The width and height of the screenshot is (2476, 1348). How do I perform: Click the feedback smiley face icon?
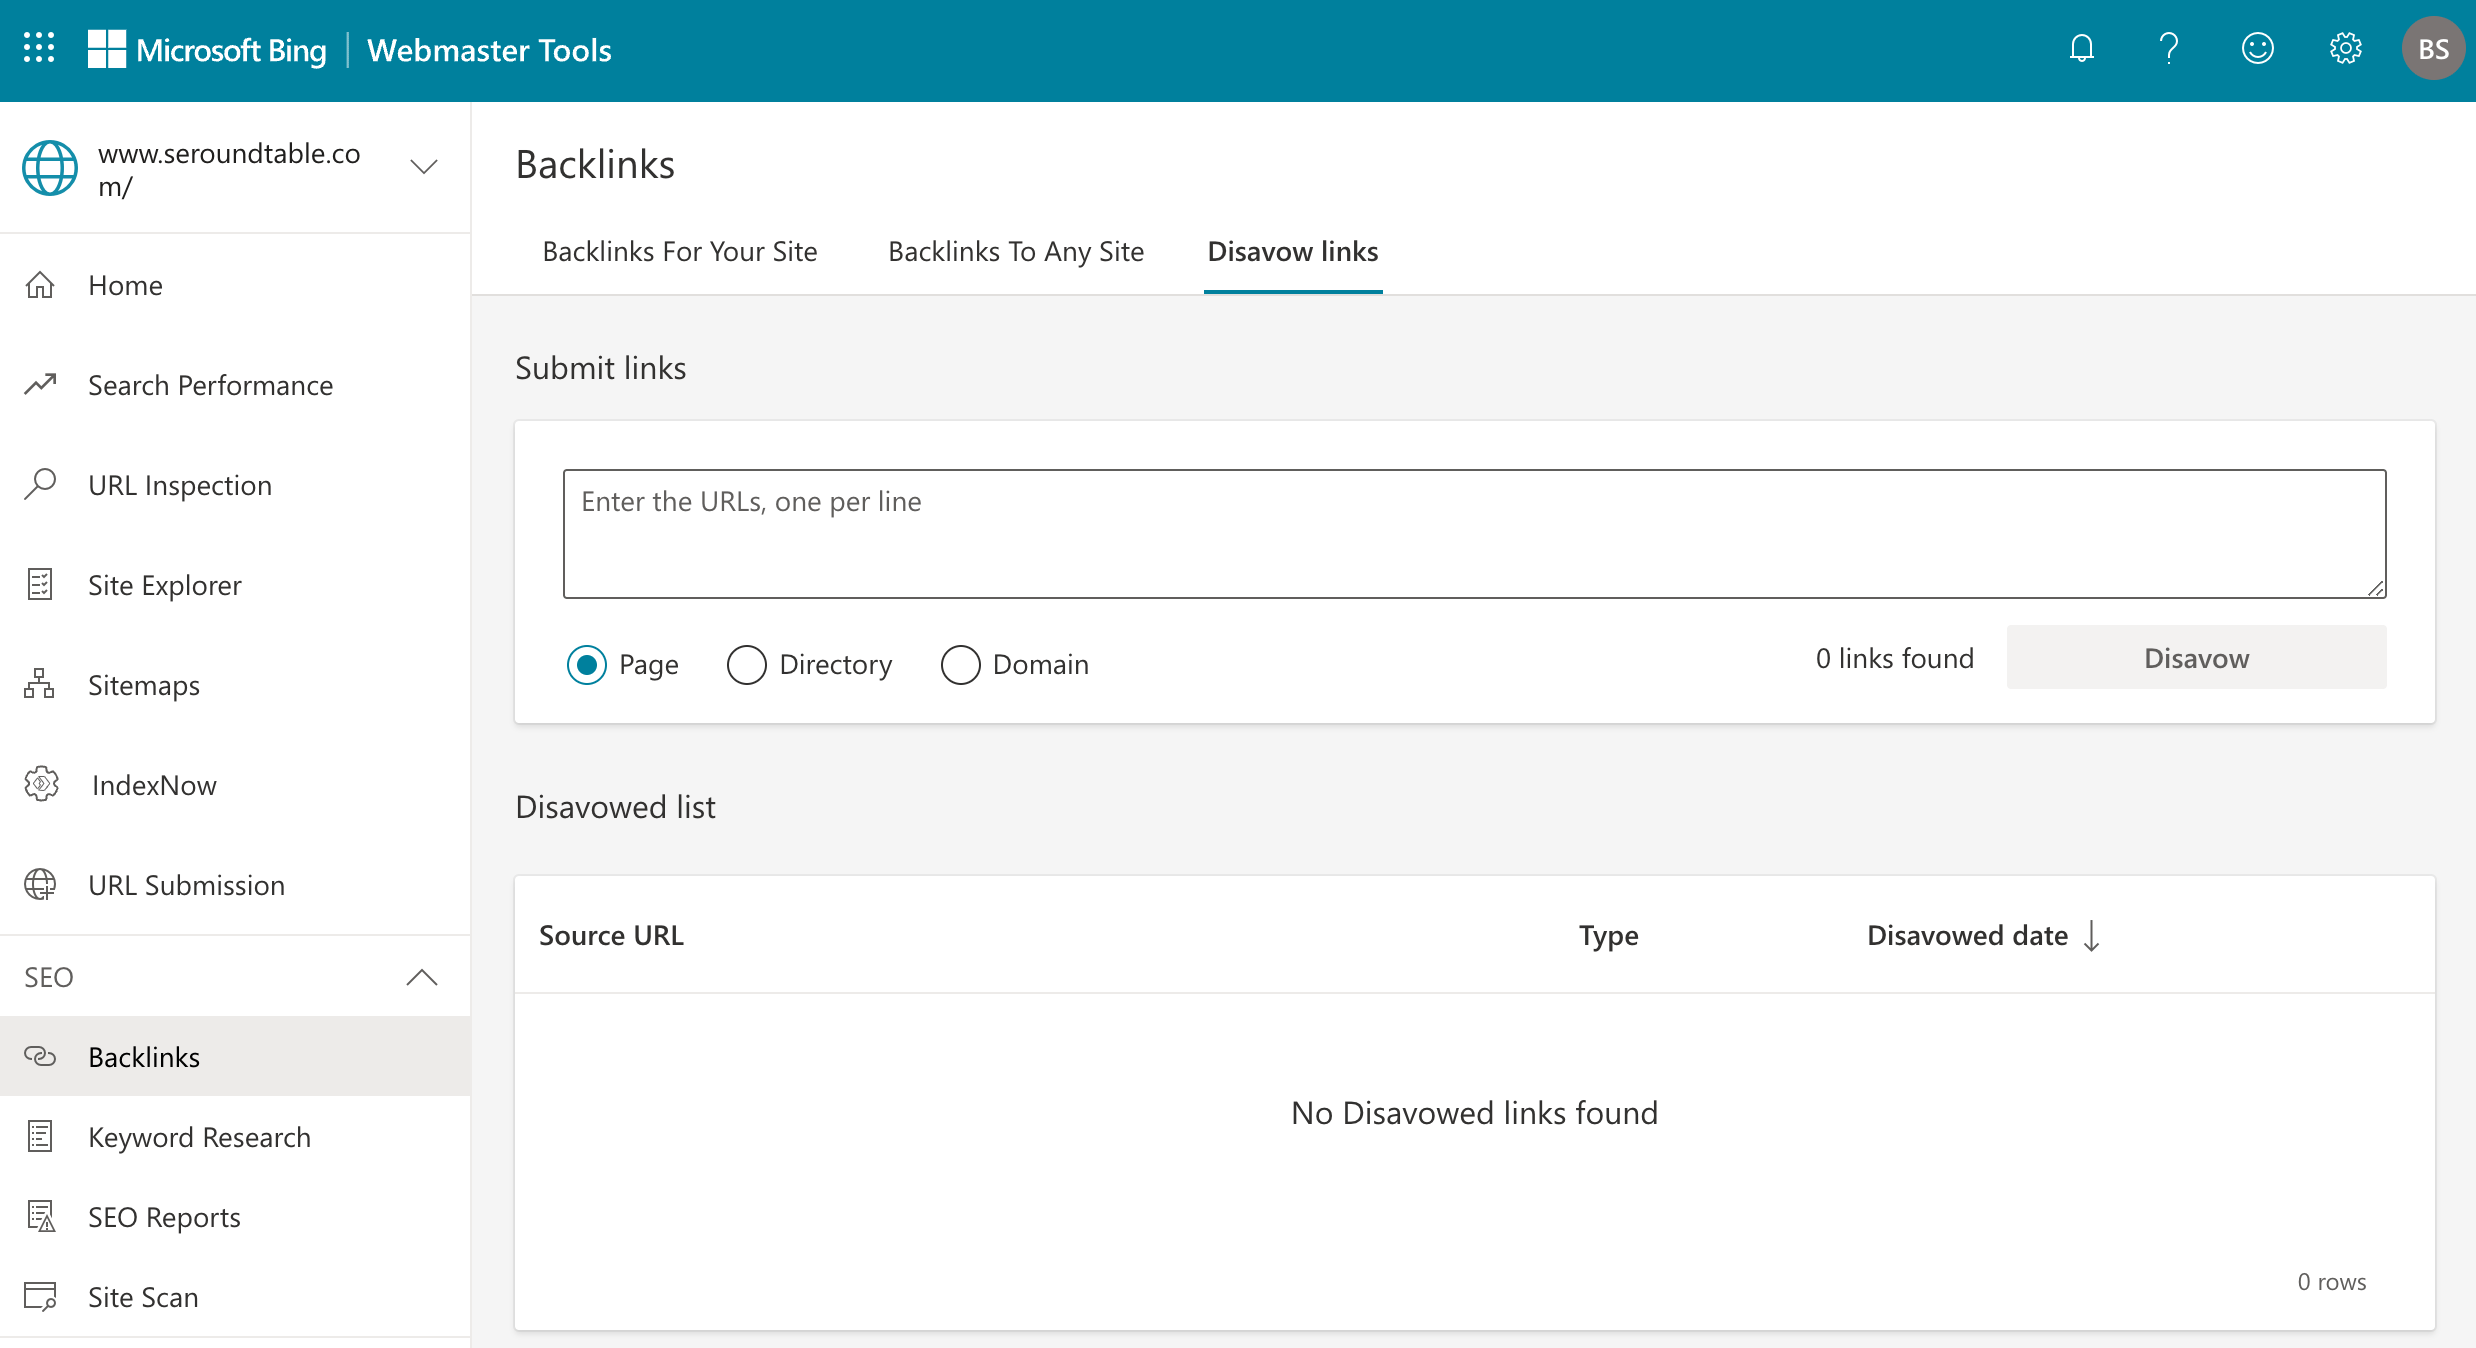(2257, 48)
